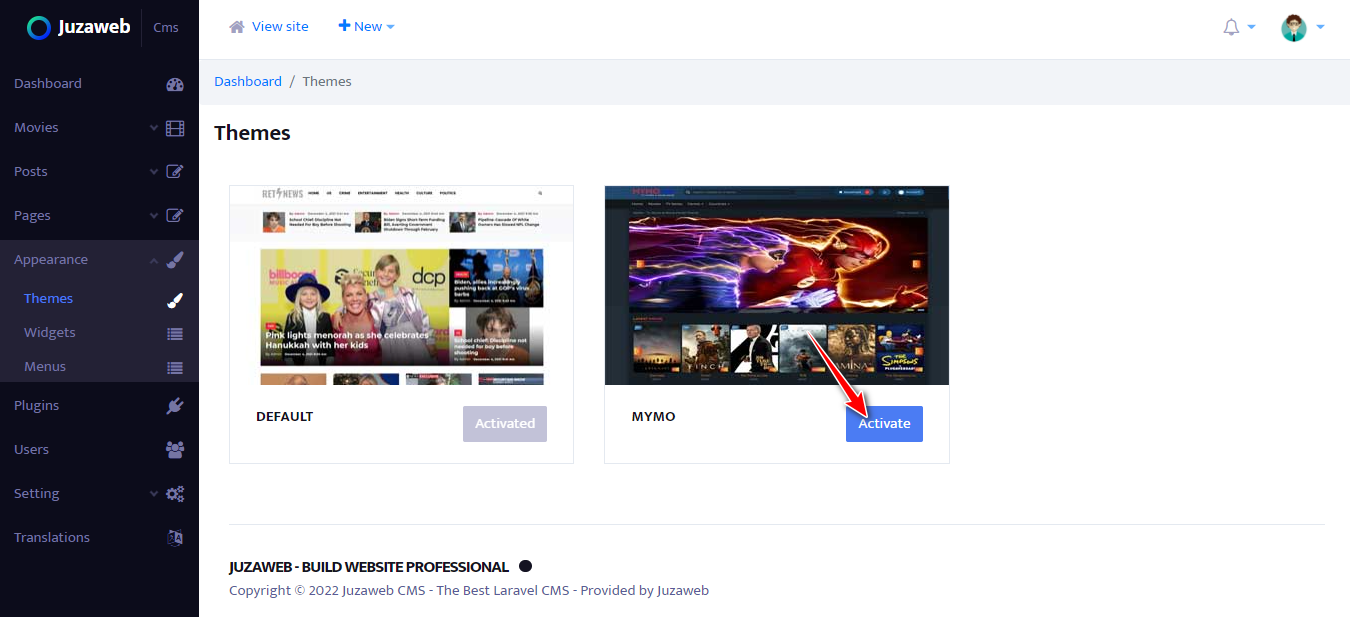Click the Cms label beside the logo
This screenshot has height=617, width=1350.
pos(166,28)
